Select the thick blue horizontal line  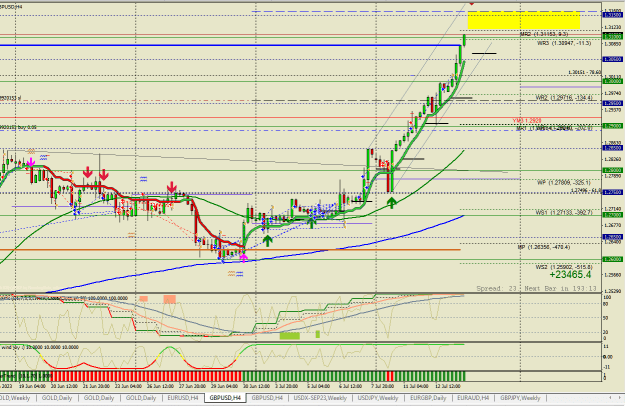pos(230,45)
